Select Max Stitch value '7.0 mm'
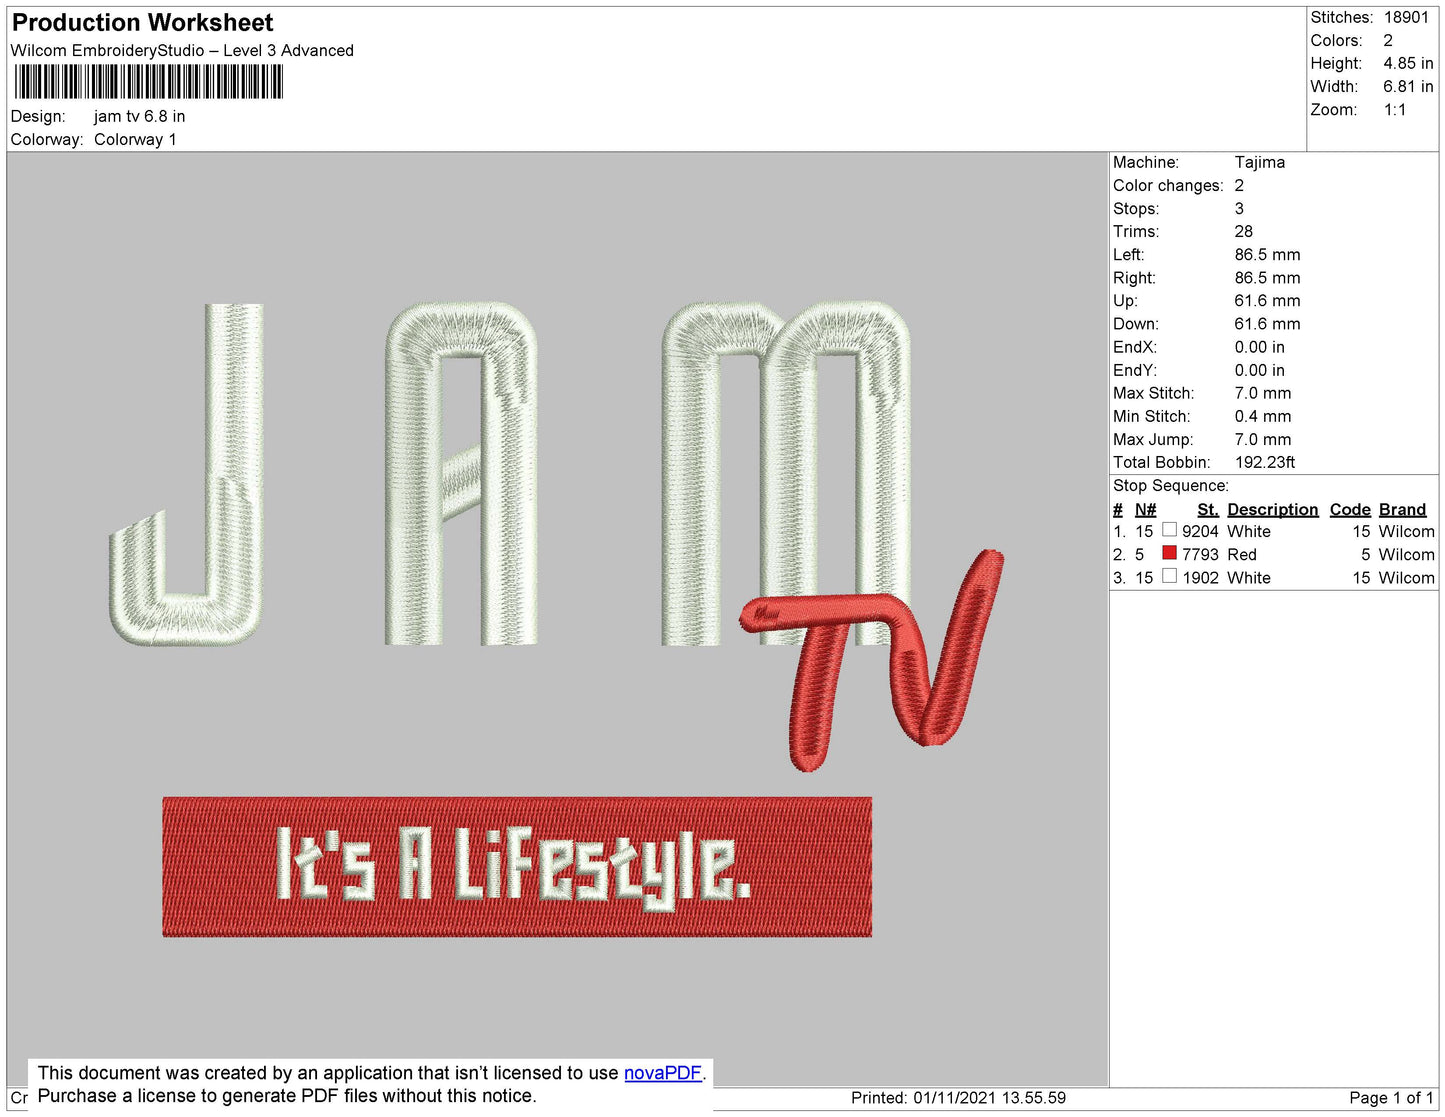 1262,393
